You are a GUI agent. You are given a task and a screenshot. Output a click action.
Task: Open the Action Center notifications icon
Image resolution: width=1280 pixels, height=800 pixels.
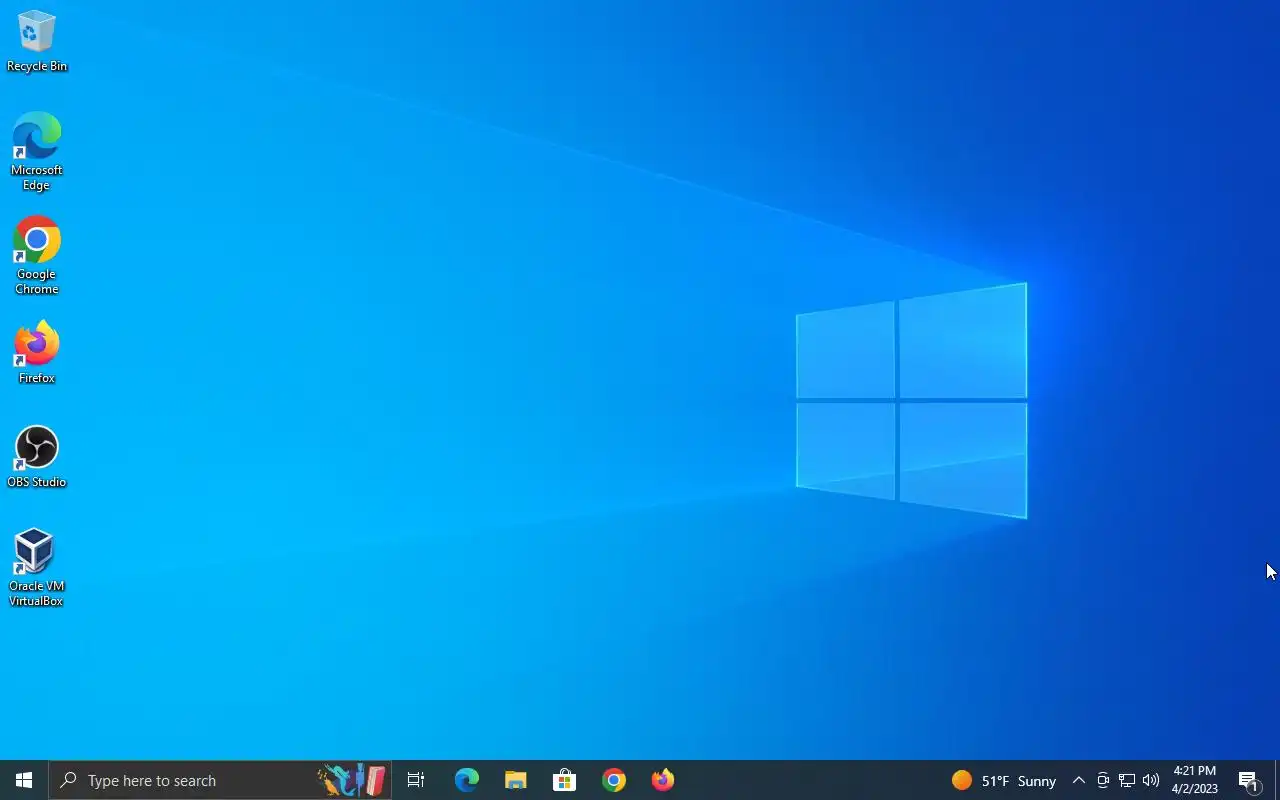1249,780
